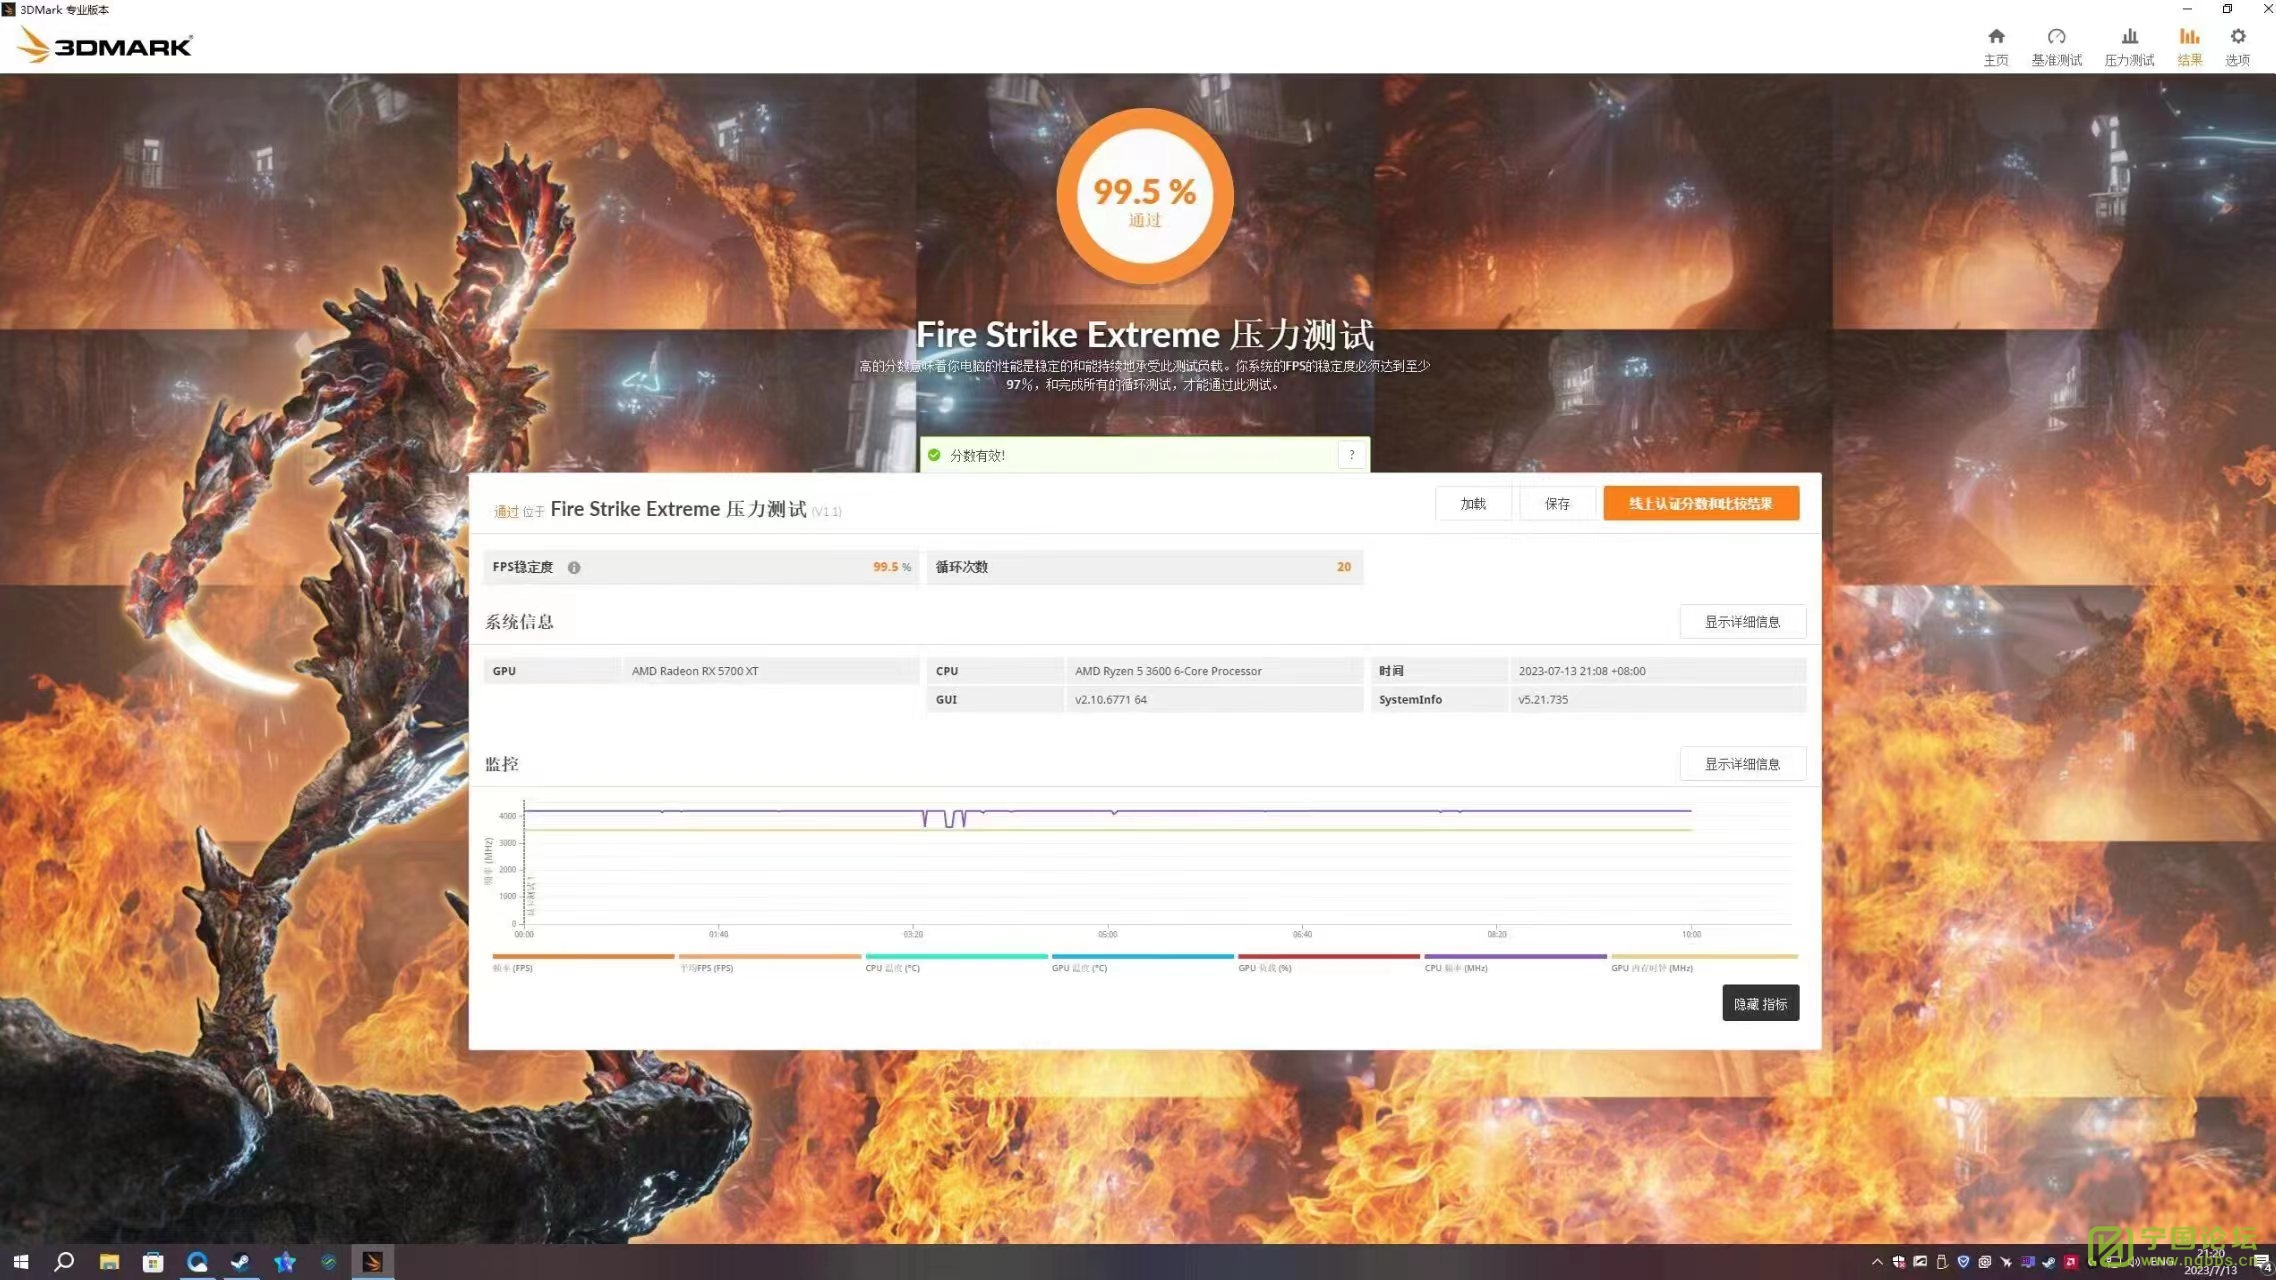The height and width of the screenshot is (1280, 2276).
Task: Toggle the CPU 温度 (°C) legend series
Action: click(956, 962)
